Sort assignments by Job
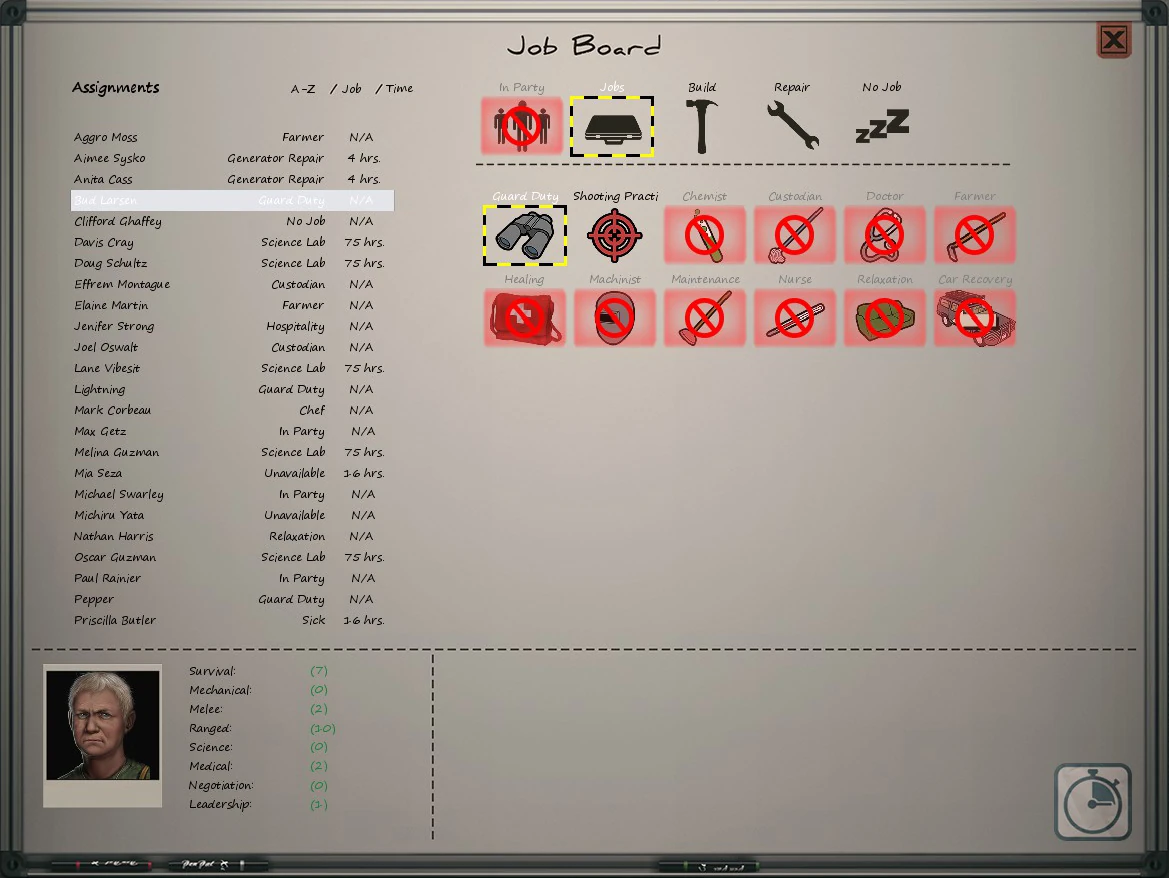This screenshot has height=878, width=1169. (x=351, y=89)
